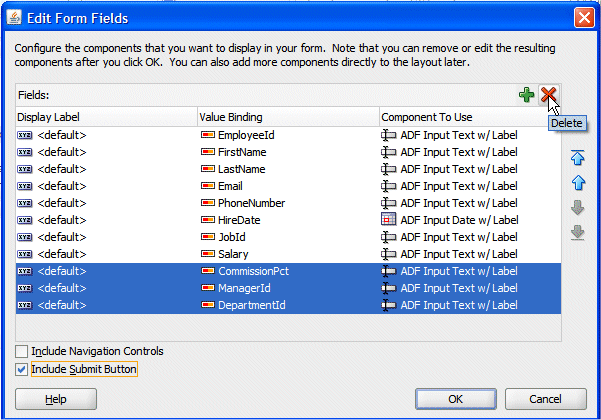The image size is (601, 420).
Task: Open component dropdown for Salary row
Action: pyautogui.click(x=470, y=254)
